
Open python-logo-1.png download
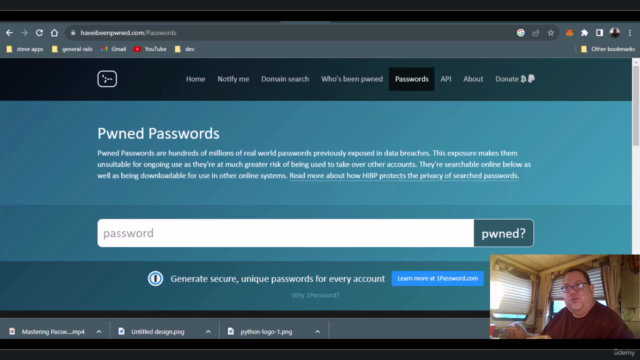pyautogui.click(x=261, y=331)
